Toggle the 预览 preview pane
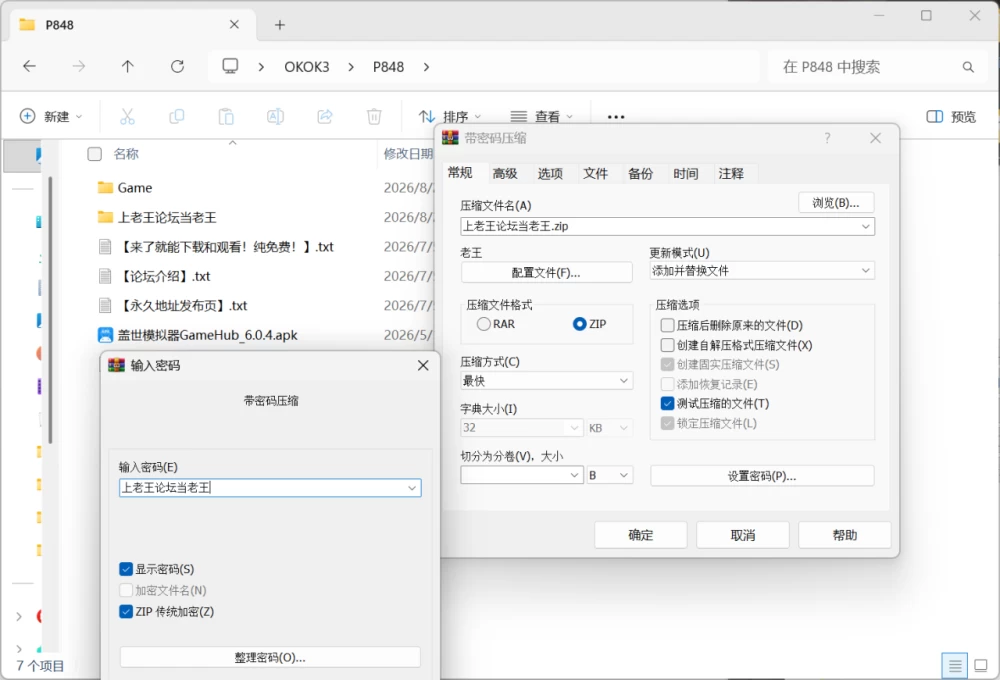Viewport: 1000px width, 680px height. coord(951,117)
